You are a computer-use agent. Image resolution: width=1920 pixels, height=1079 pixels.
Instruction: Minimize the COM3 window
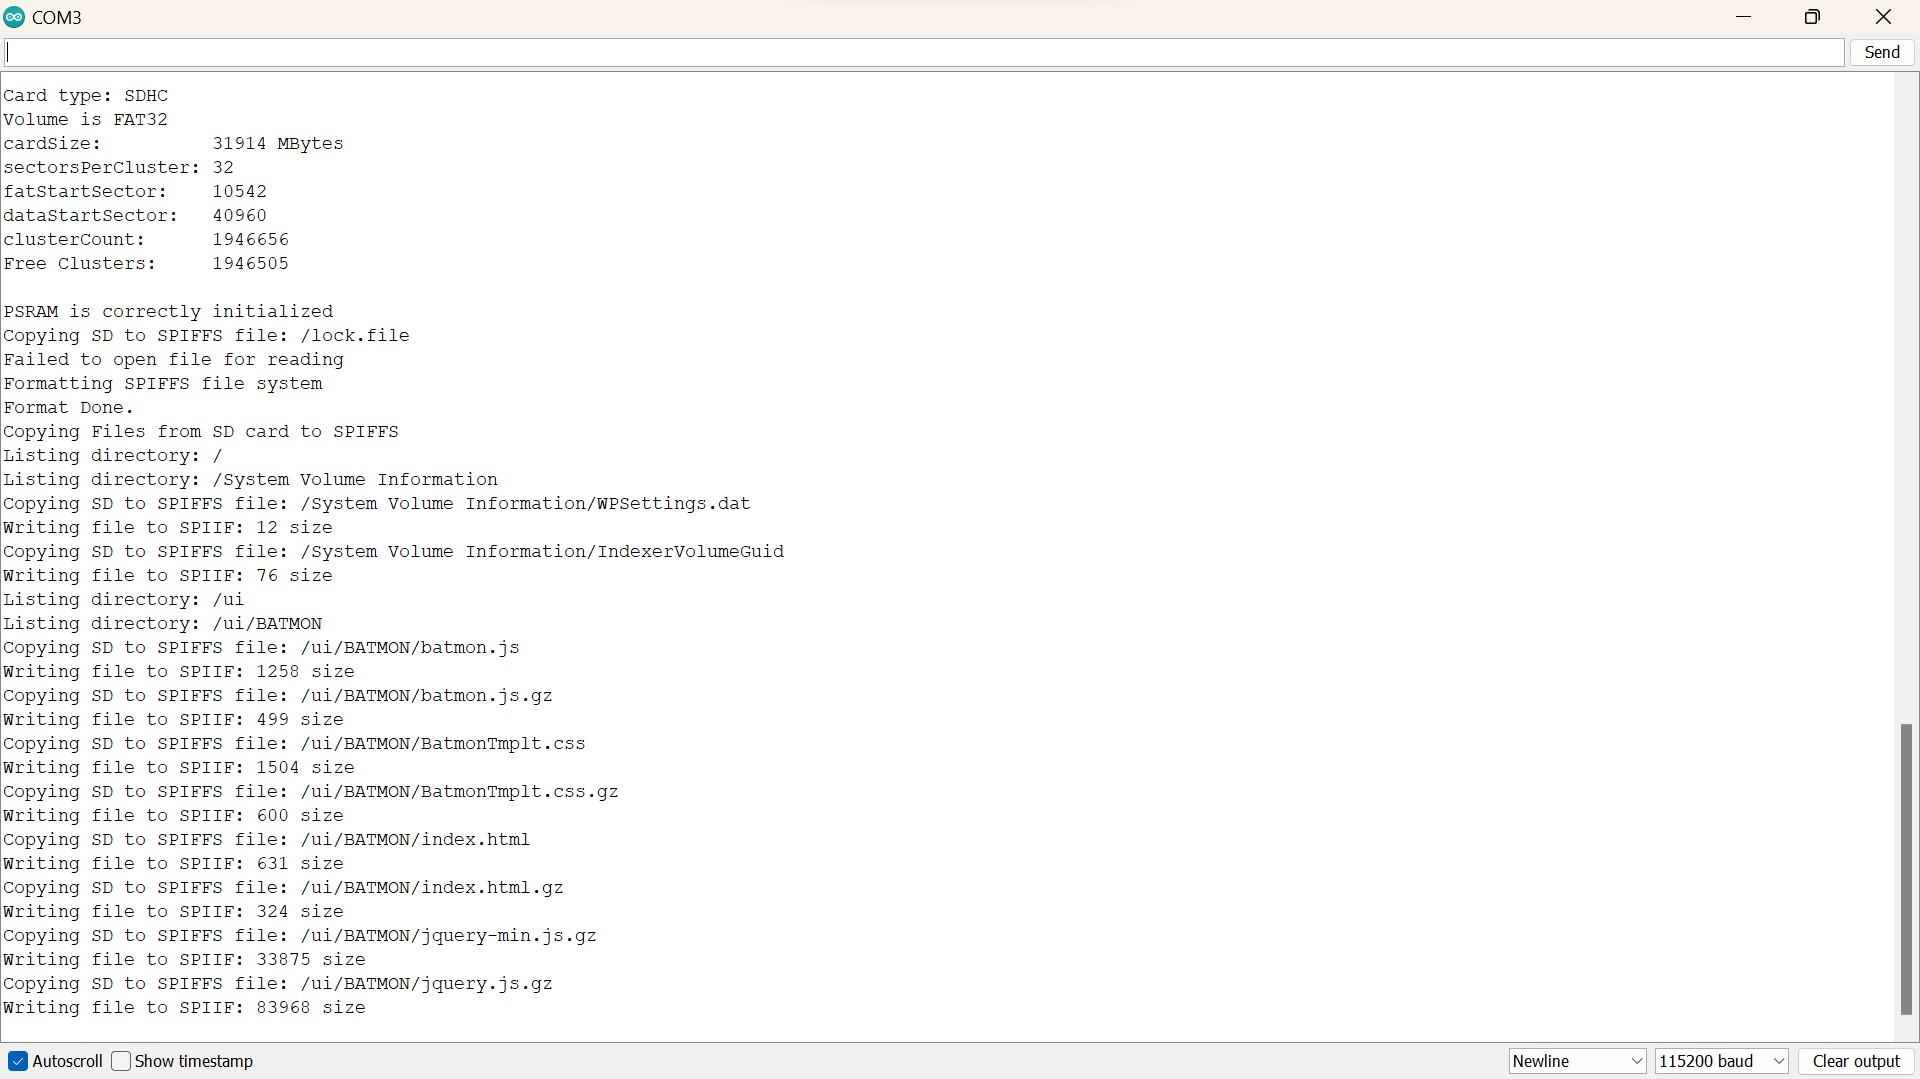[1744, 17]
